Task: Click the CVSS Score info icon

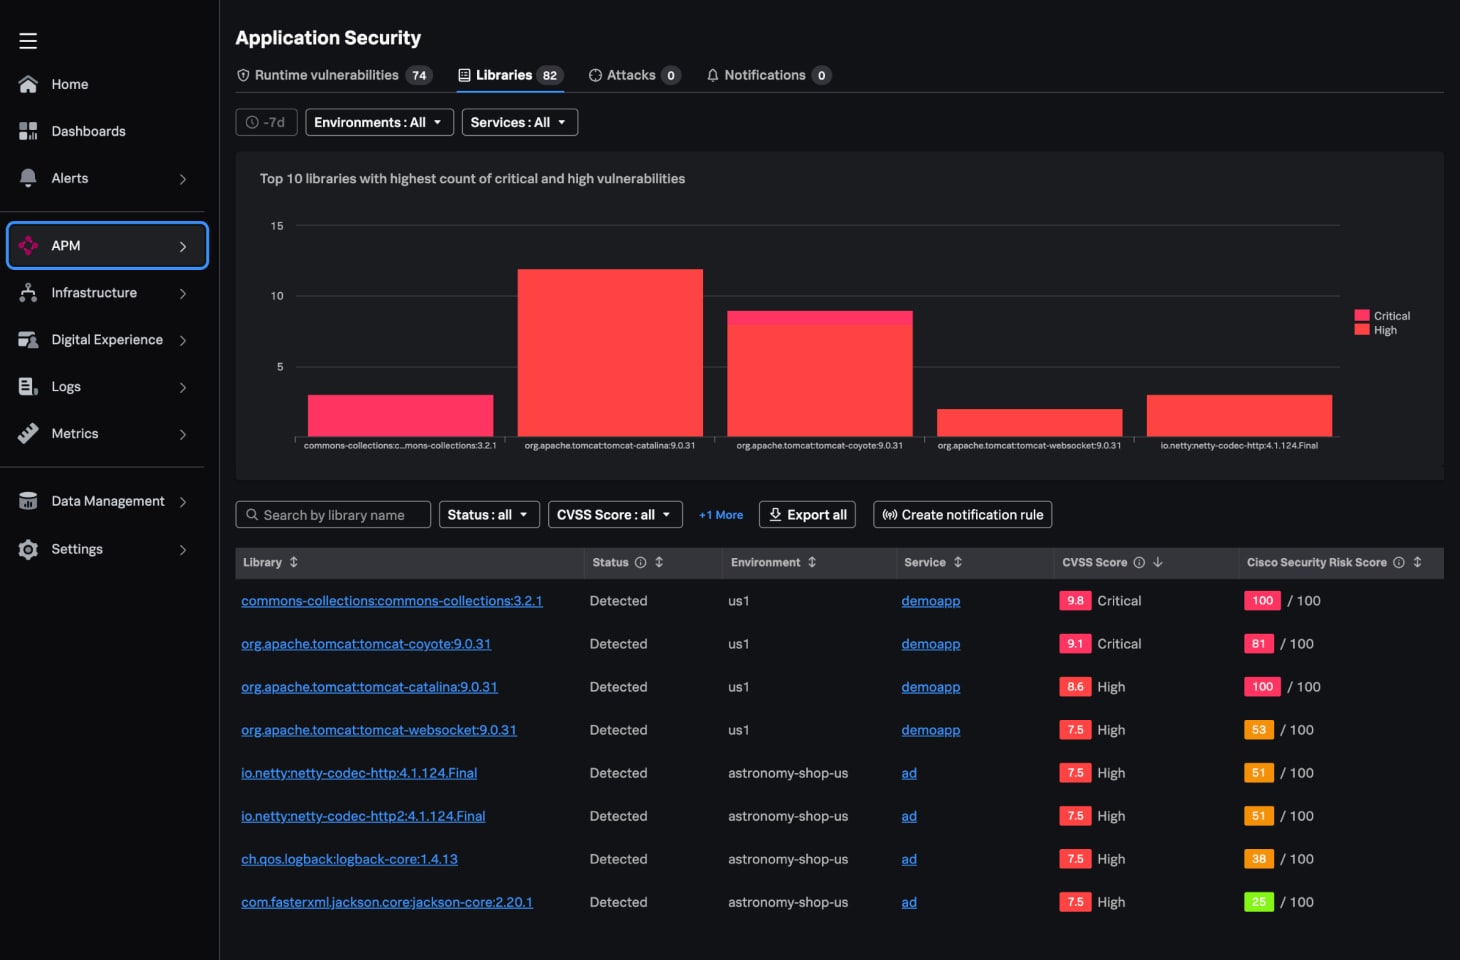Action: point(1139,562)
